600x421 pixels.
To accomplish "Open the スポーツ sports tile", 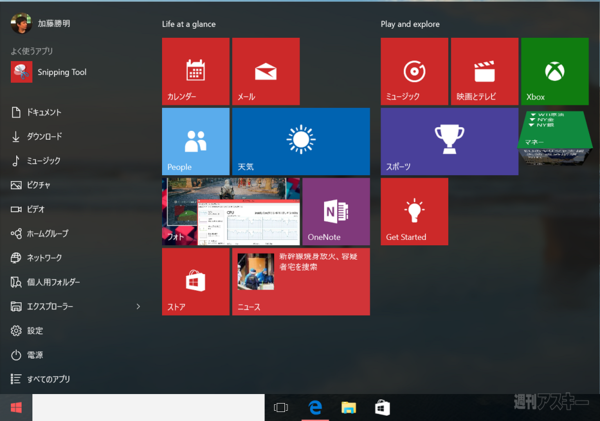I will click(x=450, y=141).
